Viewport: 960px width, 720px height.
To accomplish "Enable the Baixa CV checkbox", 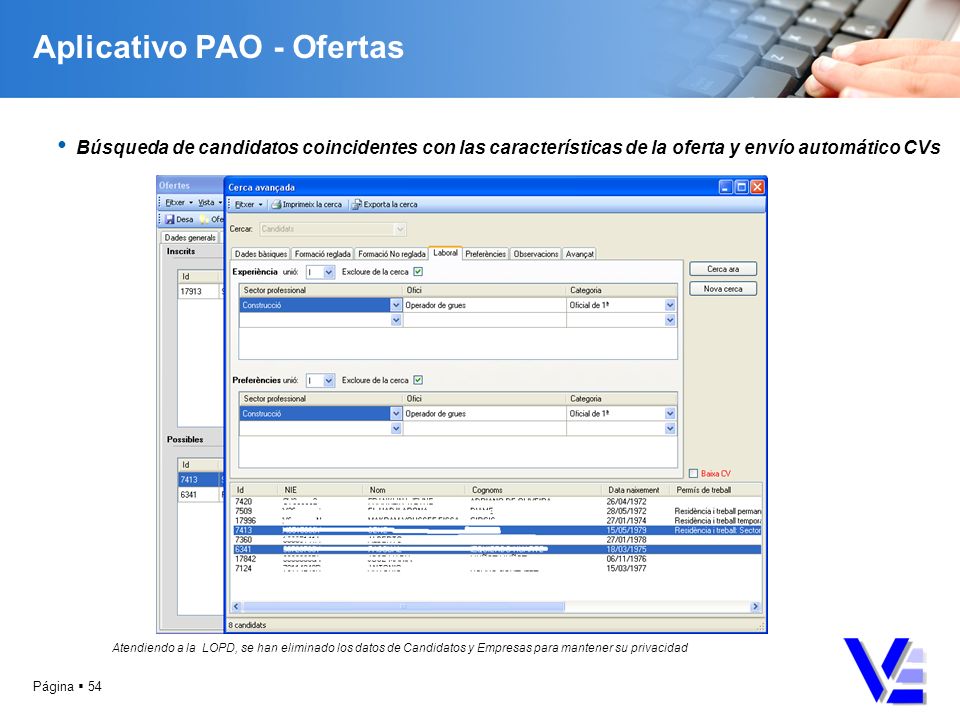I will [693, 473].
